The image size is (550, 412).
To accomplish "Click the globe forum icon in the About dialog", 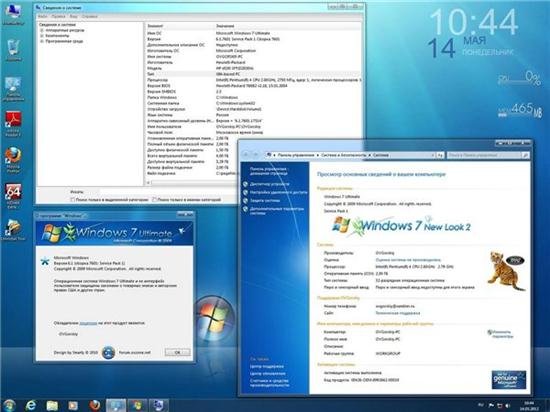I will pyautogui.click(x=108, y=352).
